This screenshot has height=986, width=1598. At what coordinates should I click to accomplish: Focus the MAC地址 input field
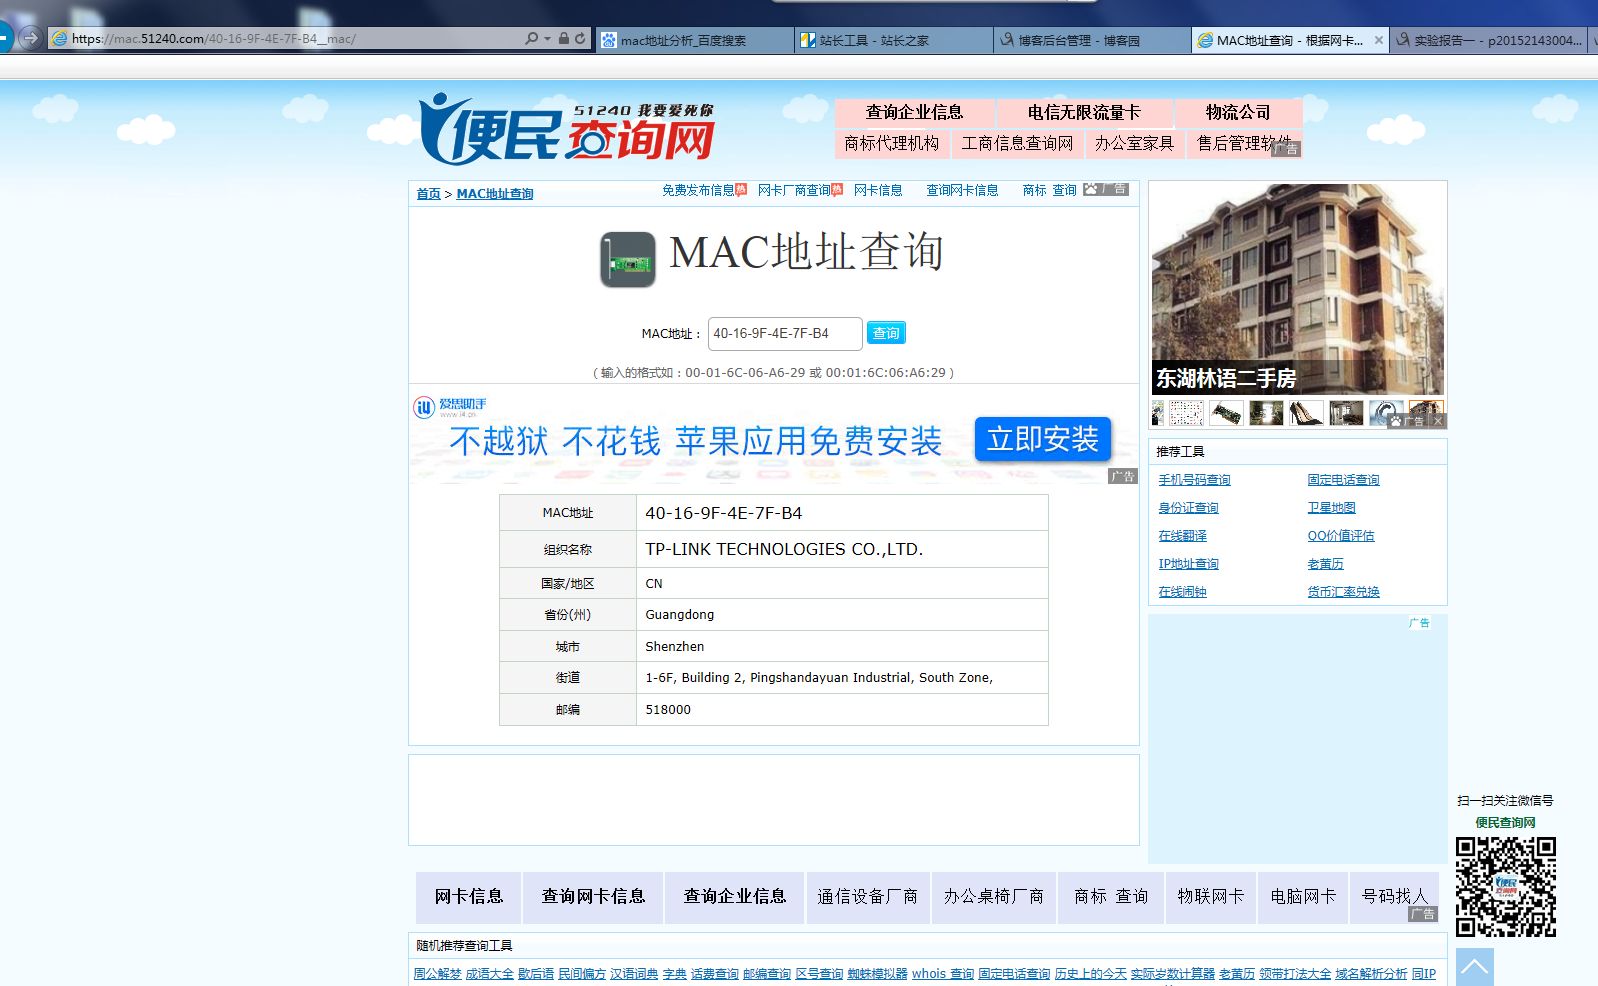point(785,334)
